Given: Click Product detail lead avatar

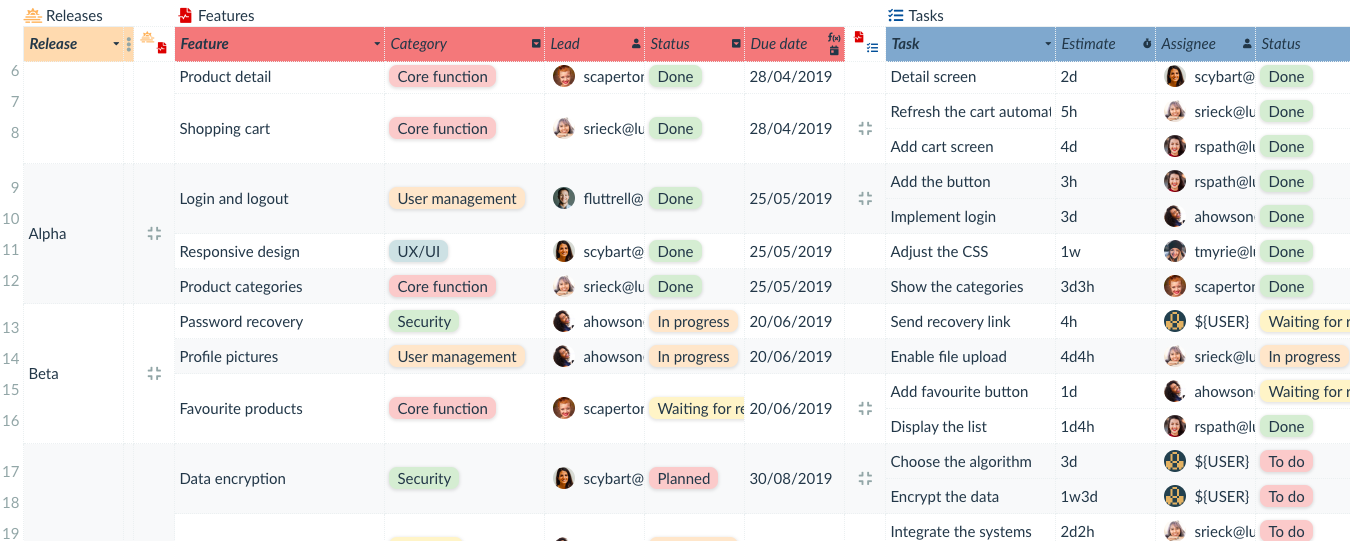Looking at the screenshot, I should point(564,76).
